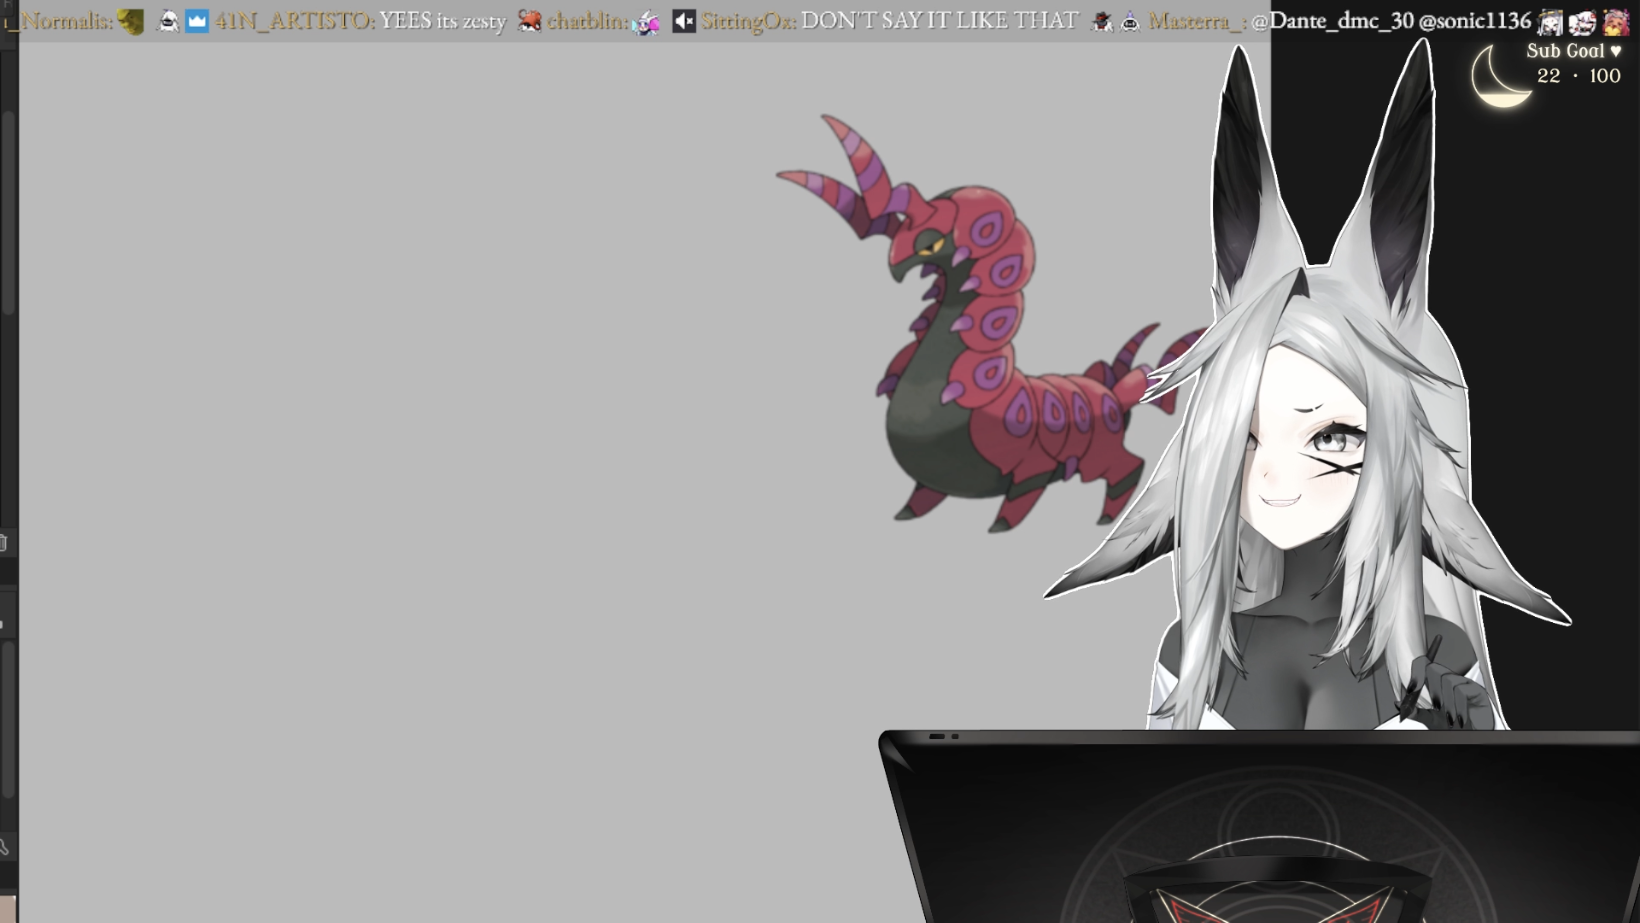Viewport: 1640px width, 923px height.
Task: Click the username Masterra_ in chat
Action: point(1196,21)
